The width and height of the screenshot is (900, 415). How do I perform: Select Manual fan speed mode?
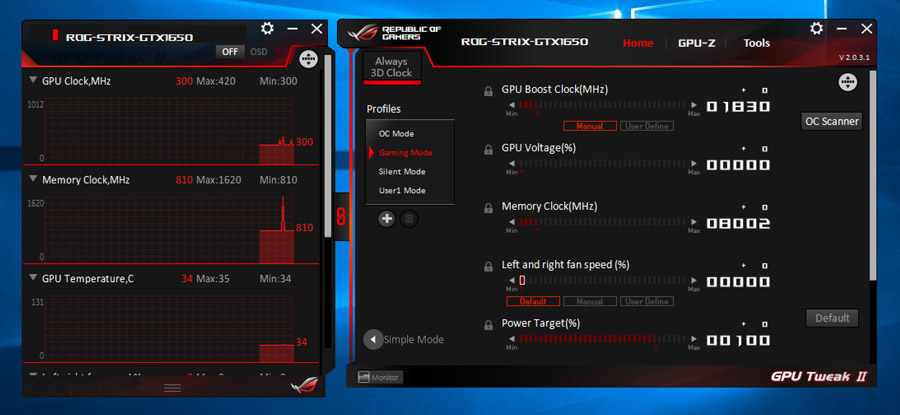590,301
